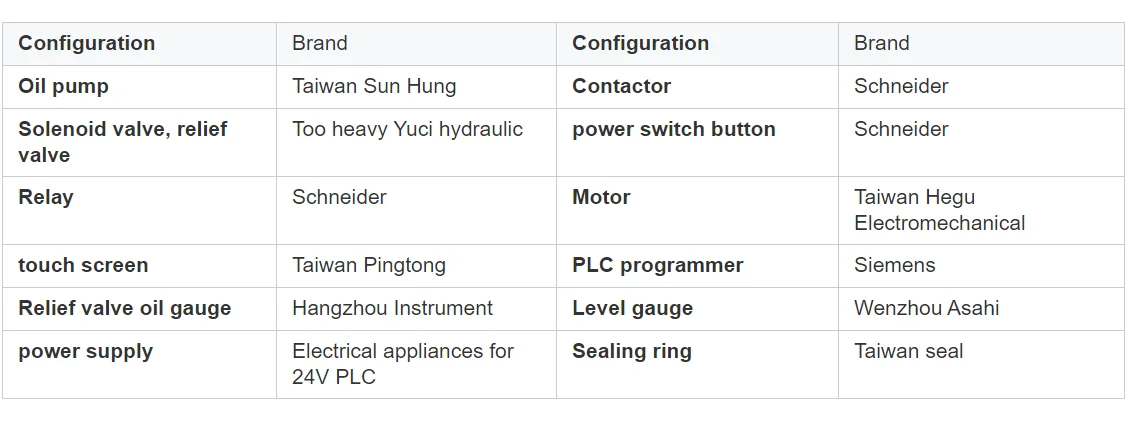Click "Electrical appliances for 24V PLC" text

tap(402, 364)
